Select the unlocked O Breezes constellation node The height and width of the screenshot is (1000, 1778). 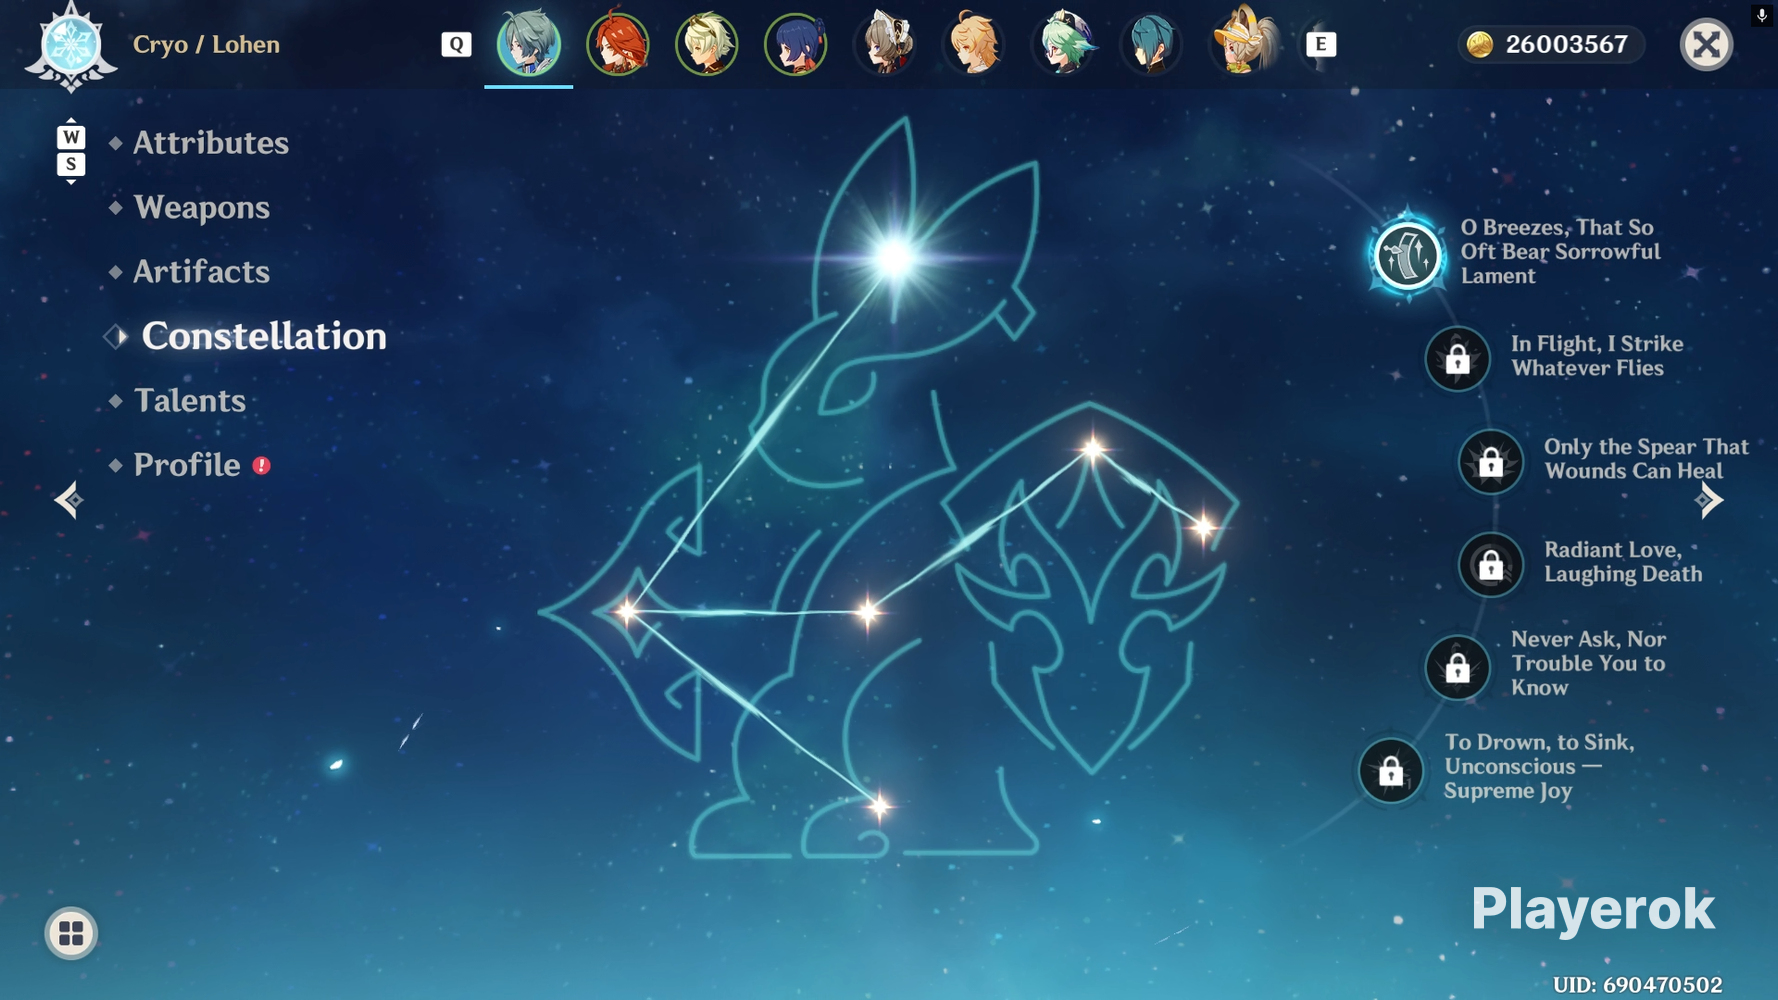(1407, 255)
